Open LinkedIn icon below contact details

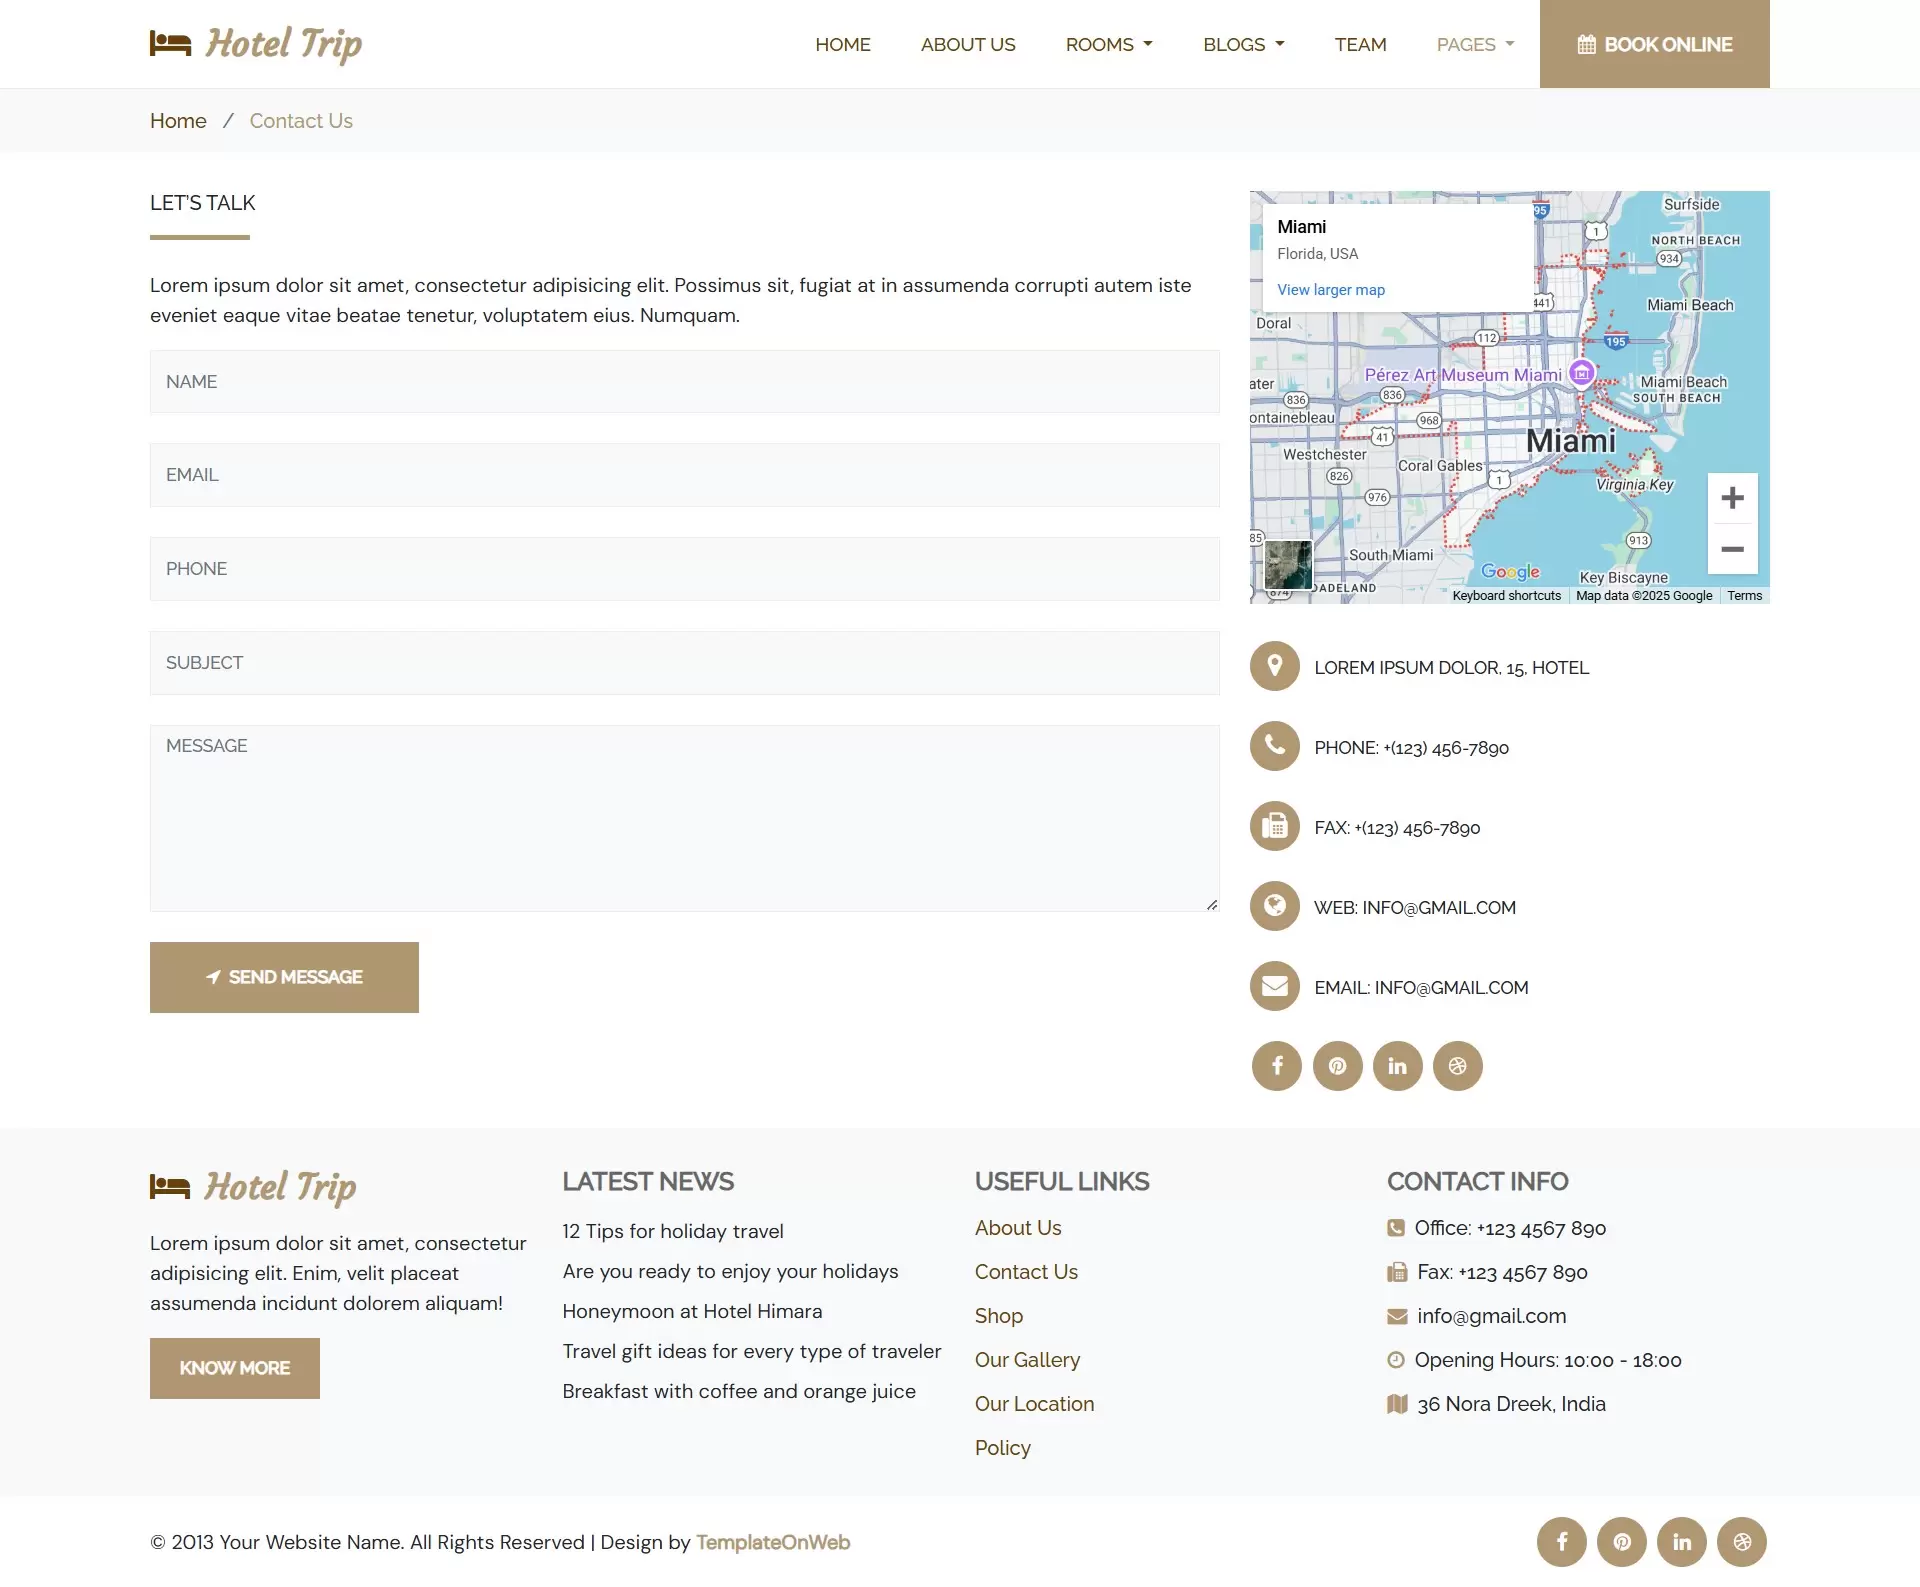tap(1398, 1066)
